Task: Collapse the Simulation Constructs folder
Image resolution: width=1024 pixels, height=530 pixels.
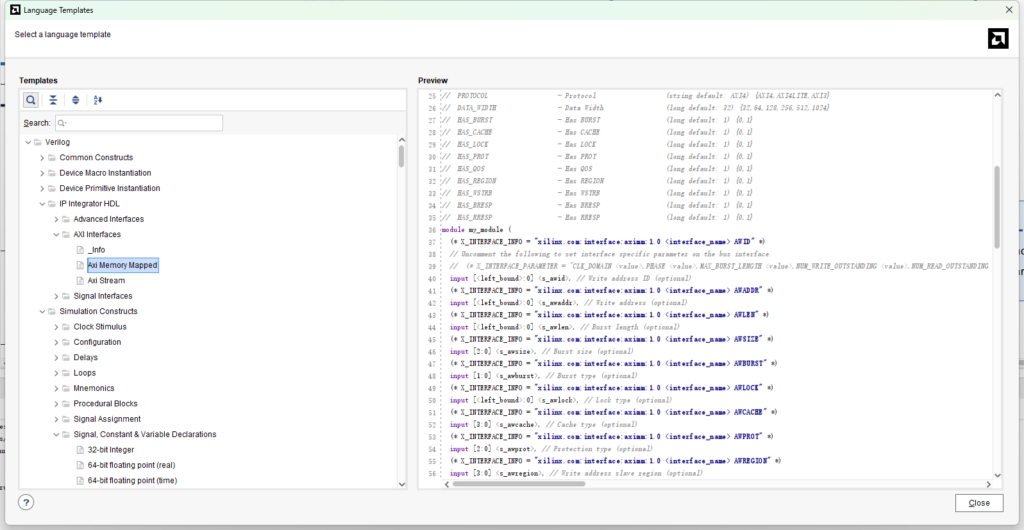Action: click(x=42, y=311)
